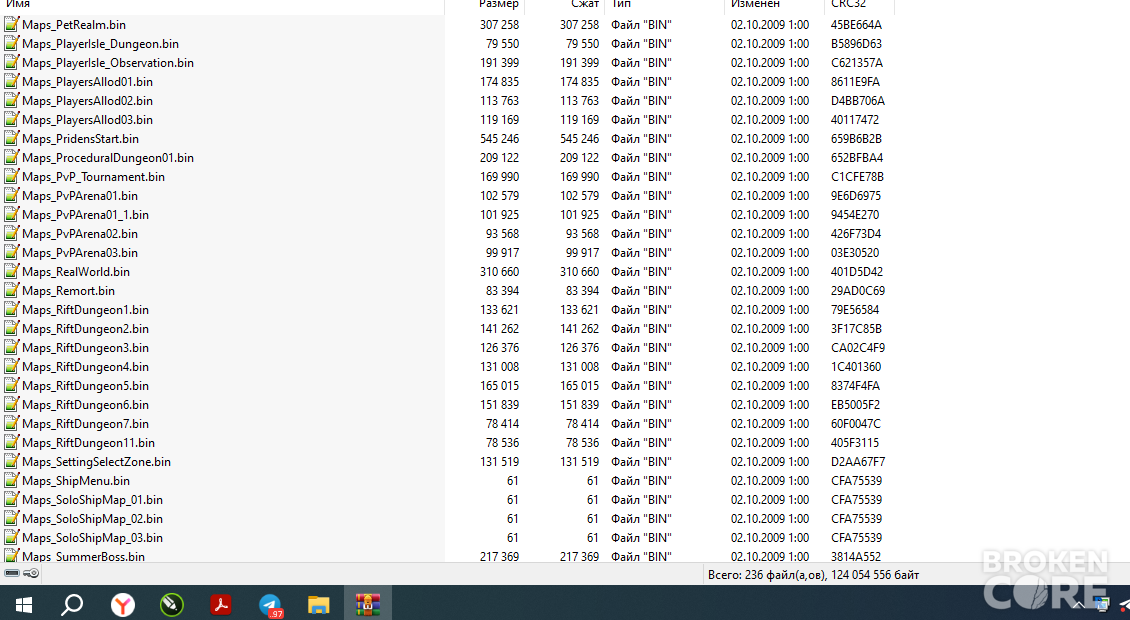1130x620 pixels.
Task: Click the file icon beside Maps_PridensStart.bin
Action: [x=12, y=138]
